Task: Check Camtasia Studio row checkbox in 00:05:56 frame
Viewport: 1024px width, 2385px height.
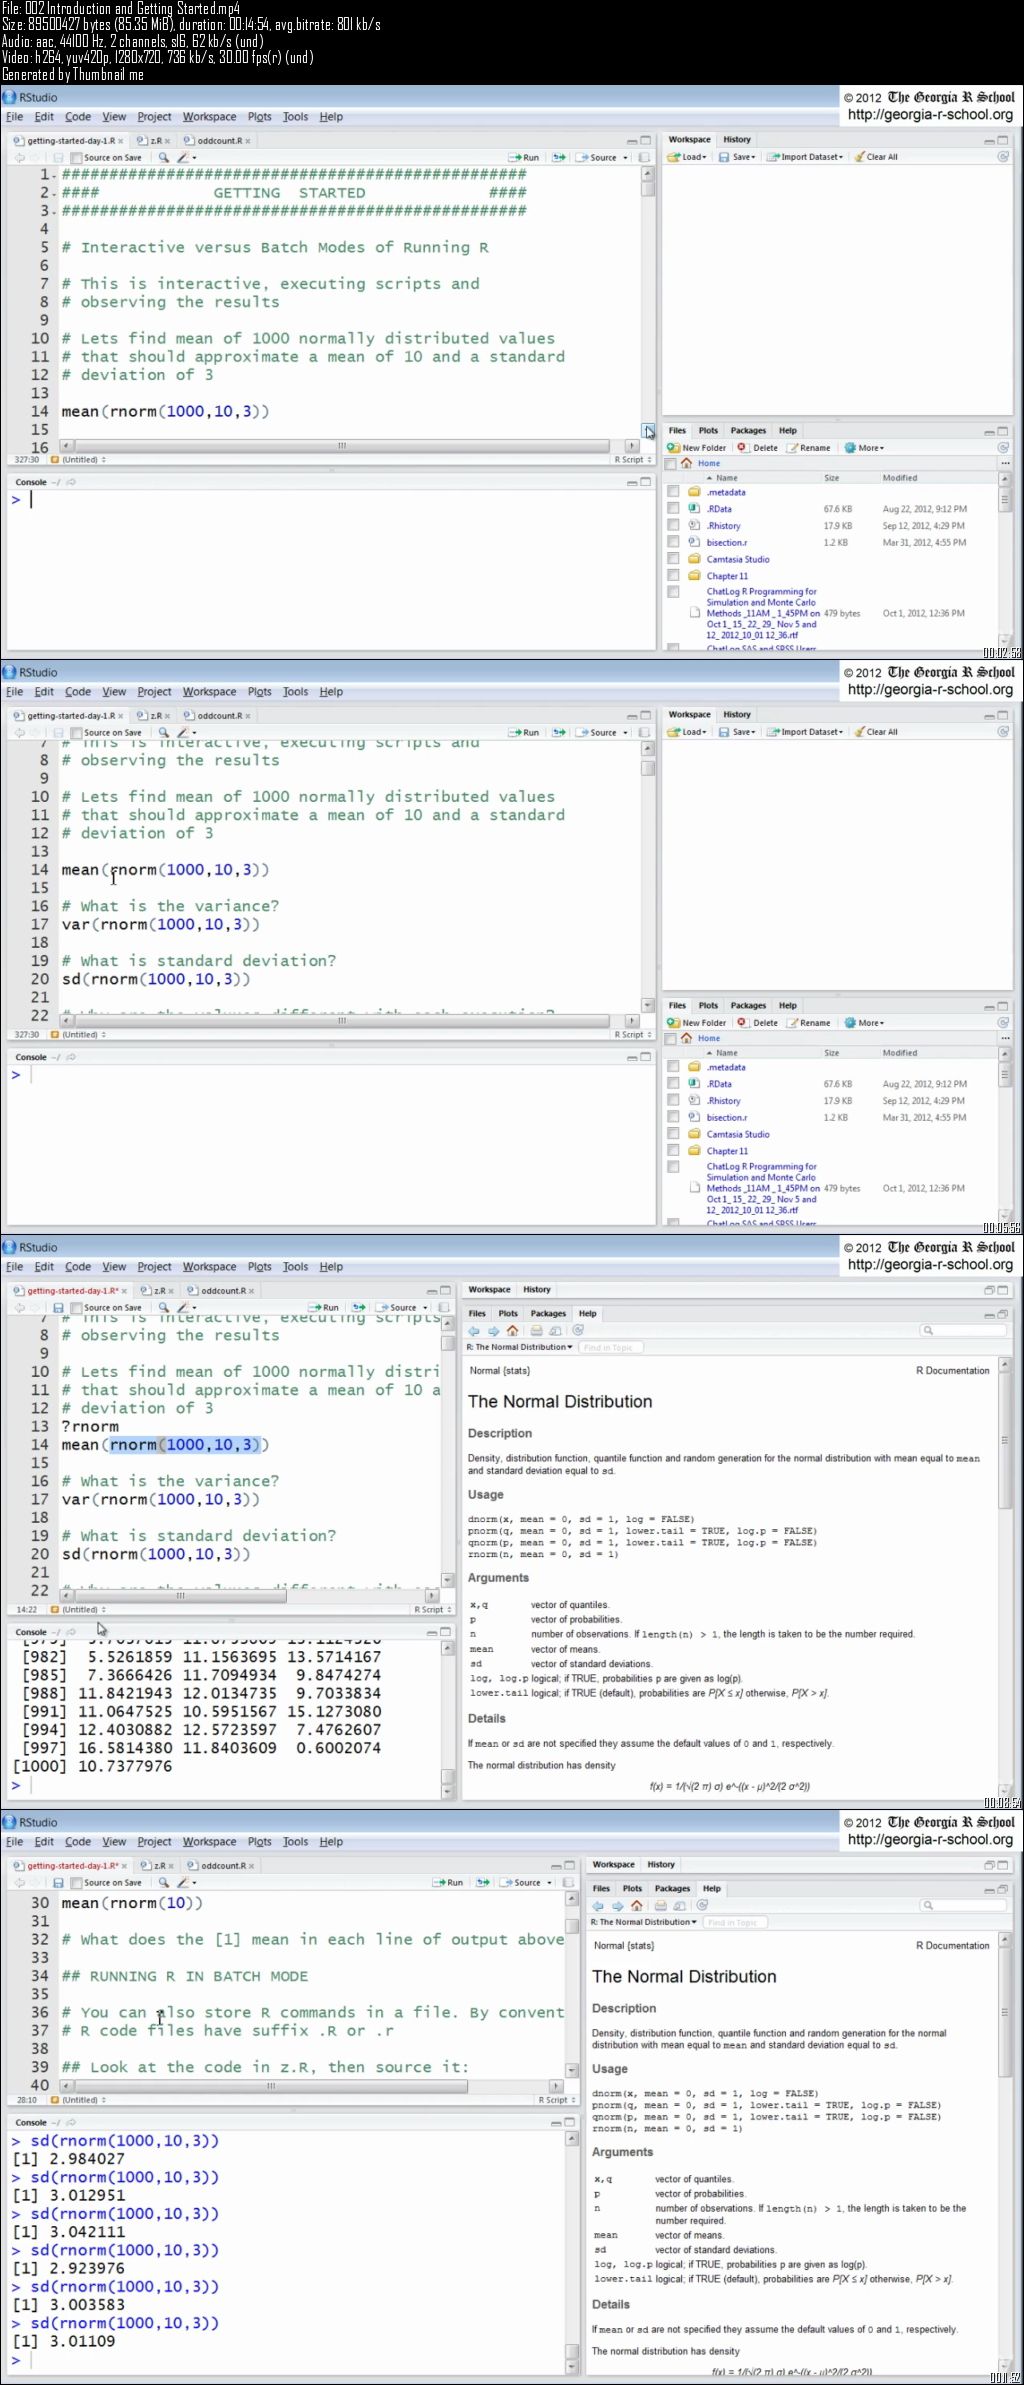Action: [673, 1134]
